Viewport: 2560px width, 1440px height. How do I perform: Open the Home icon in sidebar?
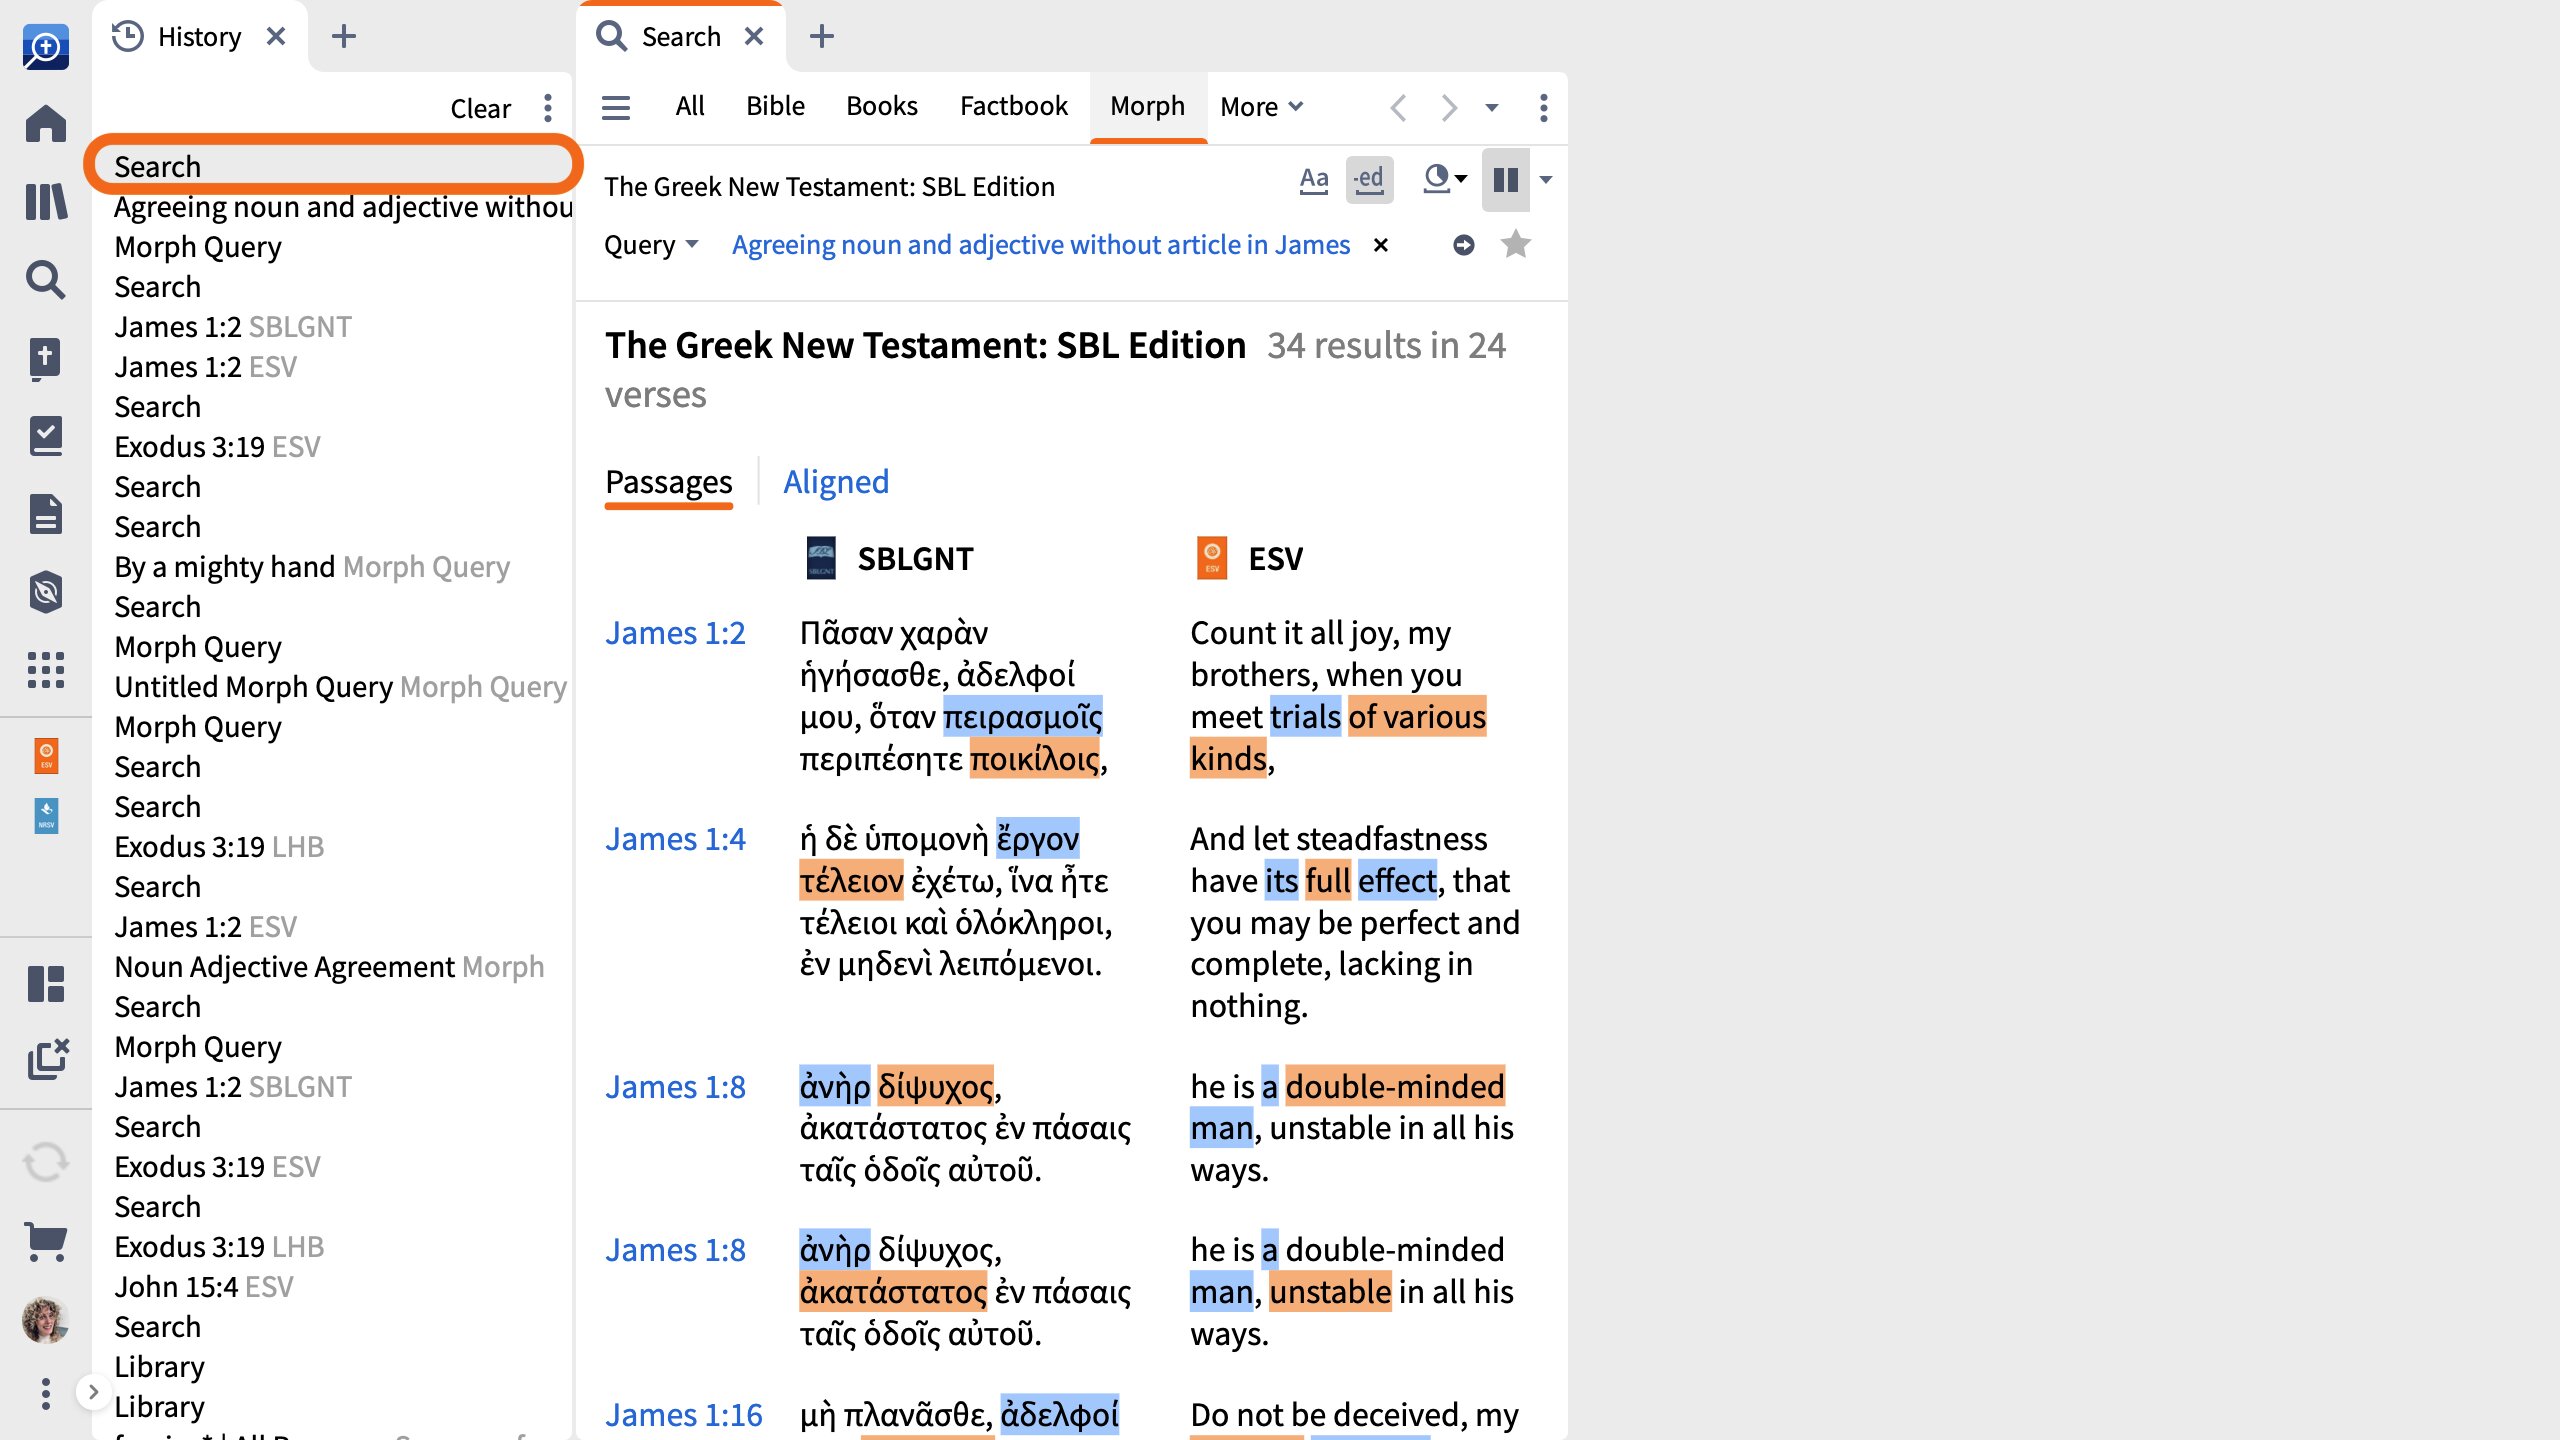pyautogui.click(x=46, y=124)
